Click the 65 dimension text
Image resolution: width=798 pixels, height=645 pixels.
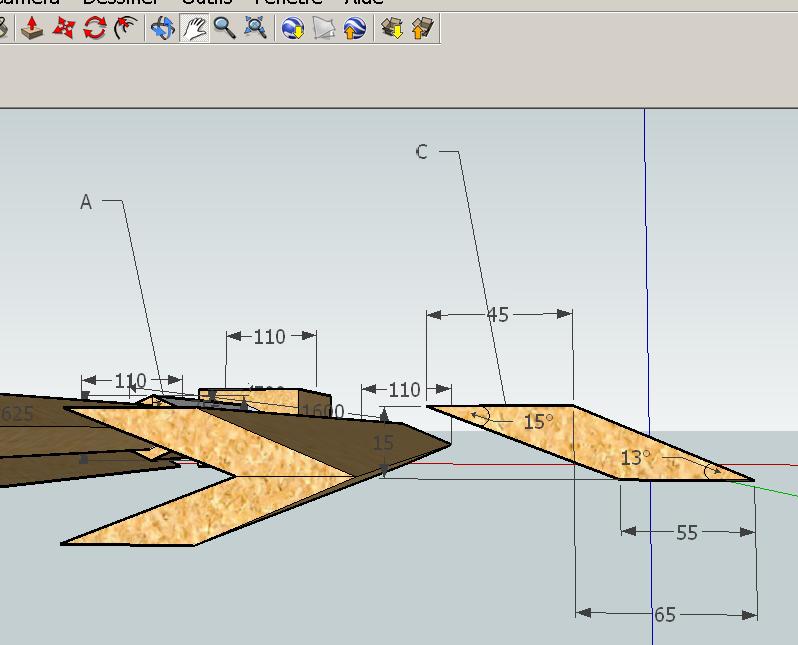click(x=665, y=615)
